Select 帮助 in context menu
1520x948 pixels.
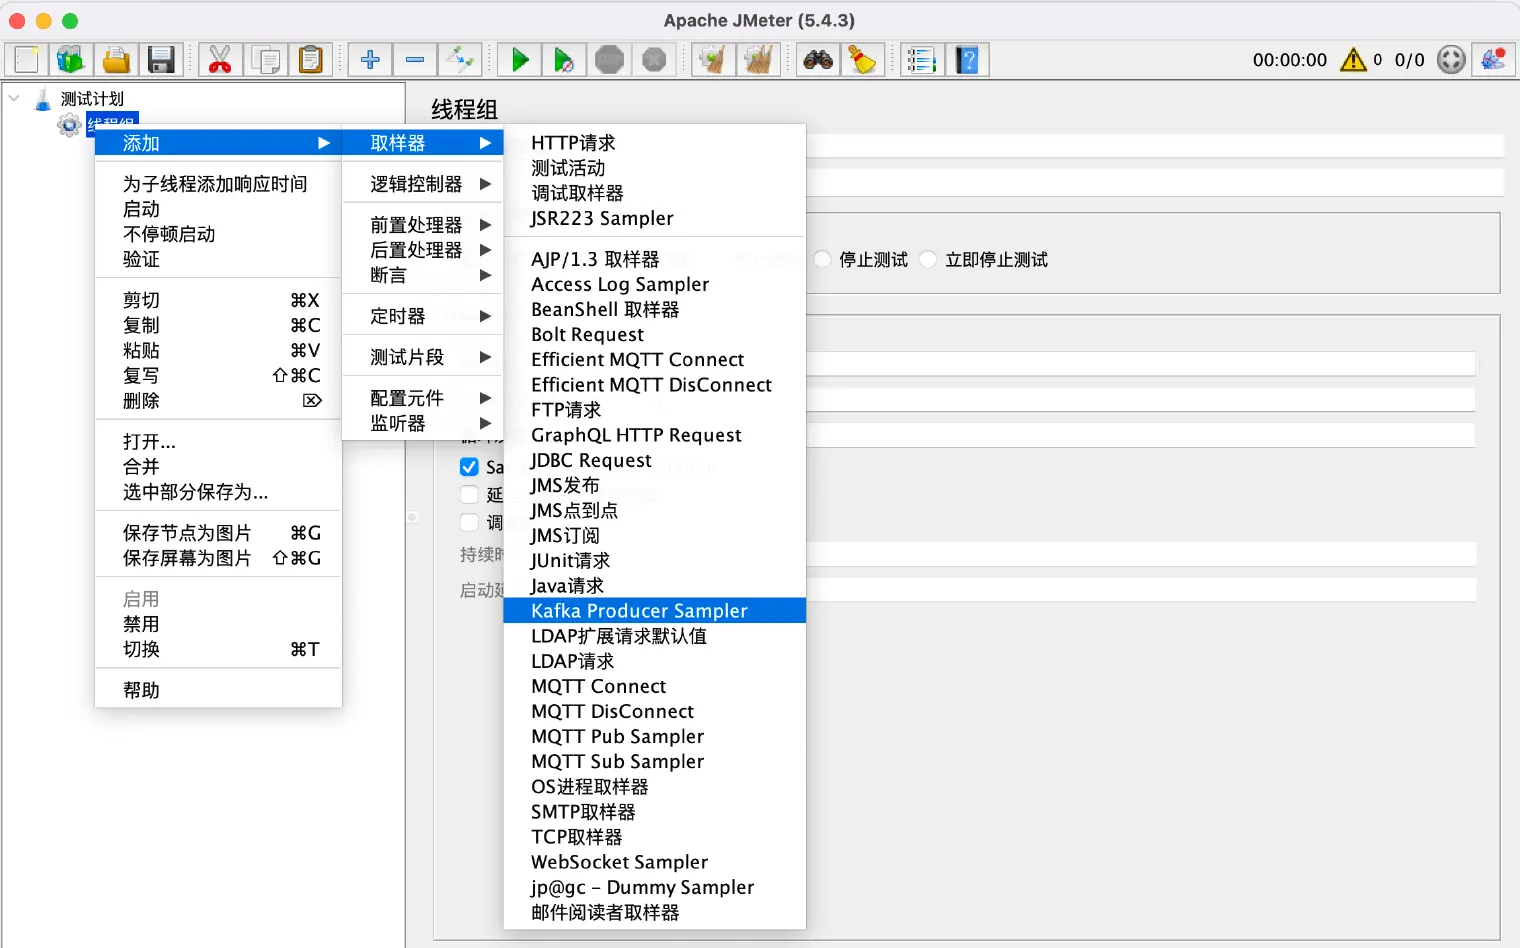point(219,690)
